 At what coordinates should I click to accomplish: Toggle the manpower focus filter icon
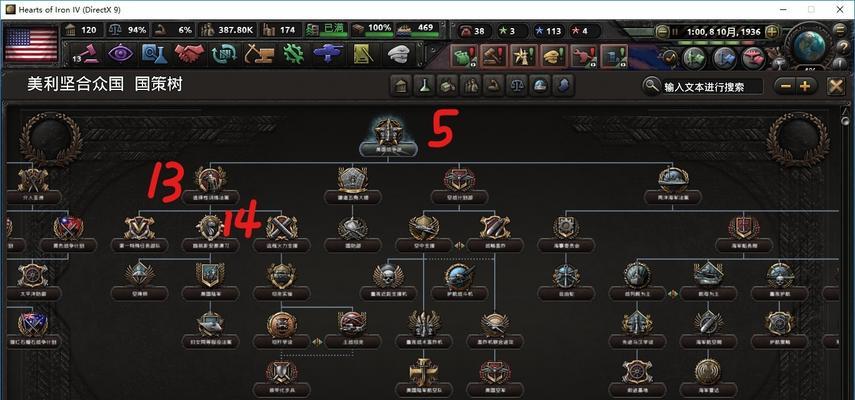pyautogui.click(x=471, y=86)
